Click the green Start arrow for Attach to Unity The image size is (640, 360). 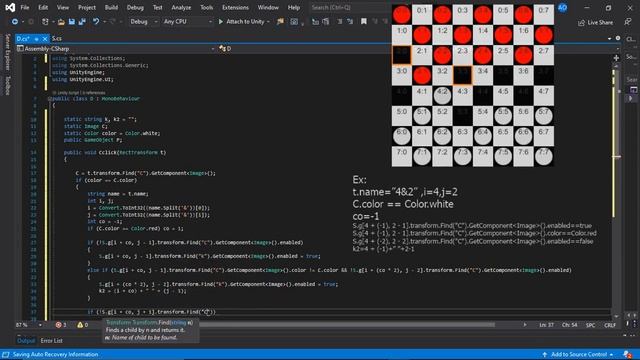click(221, 22)
